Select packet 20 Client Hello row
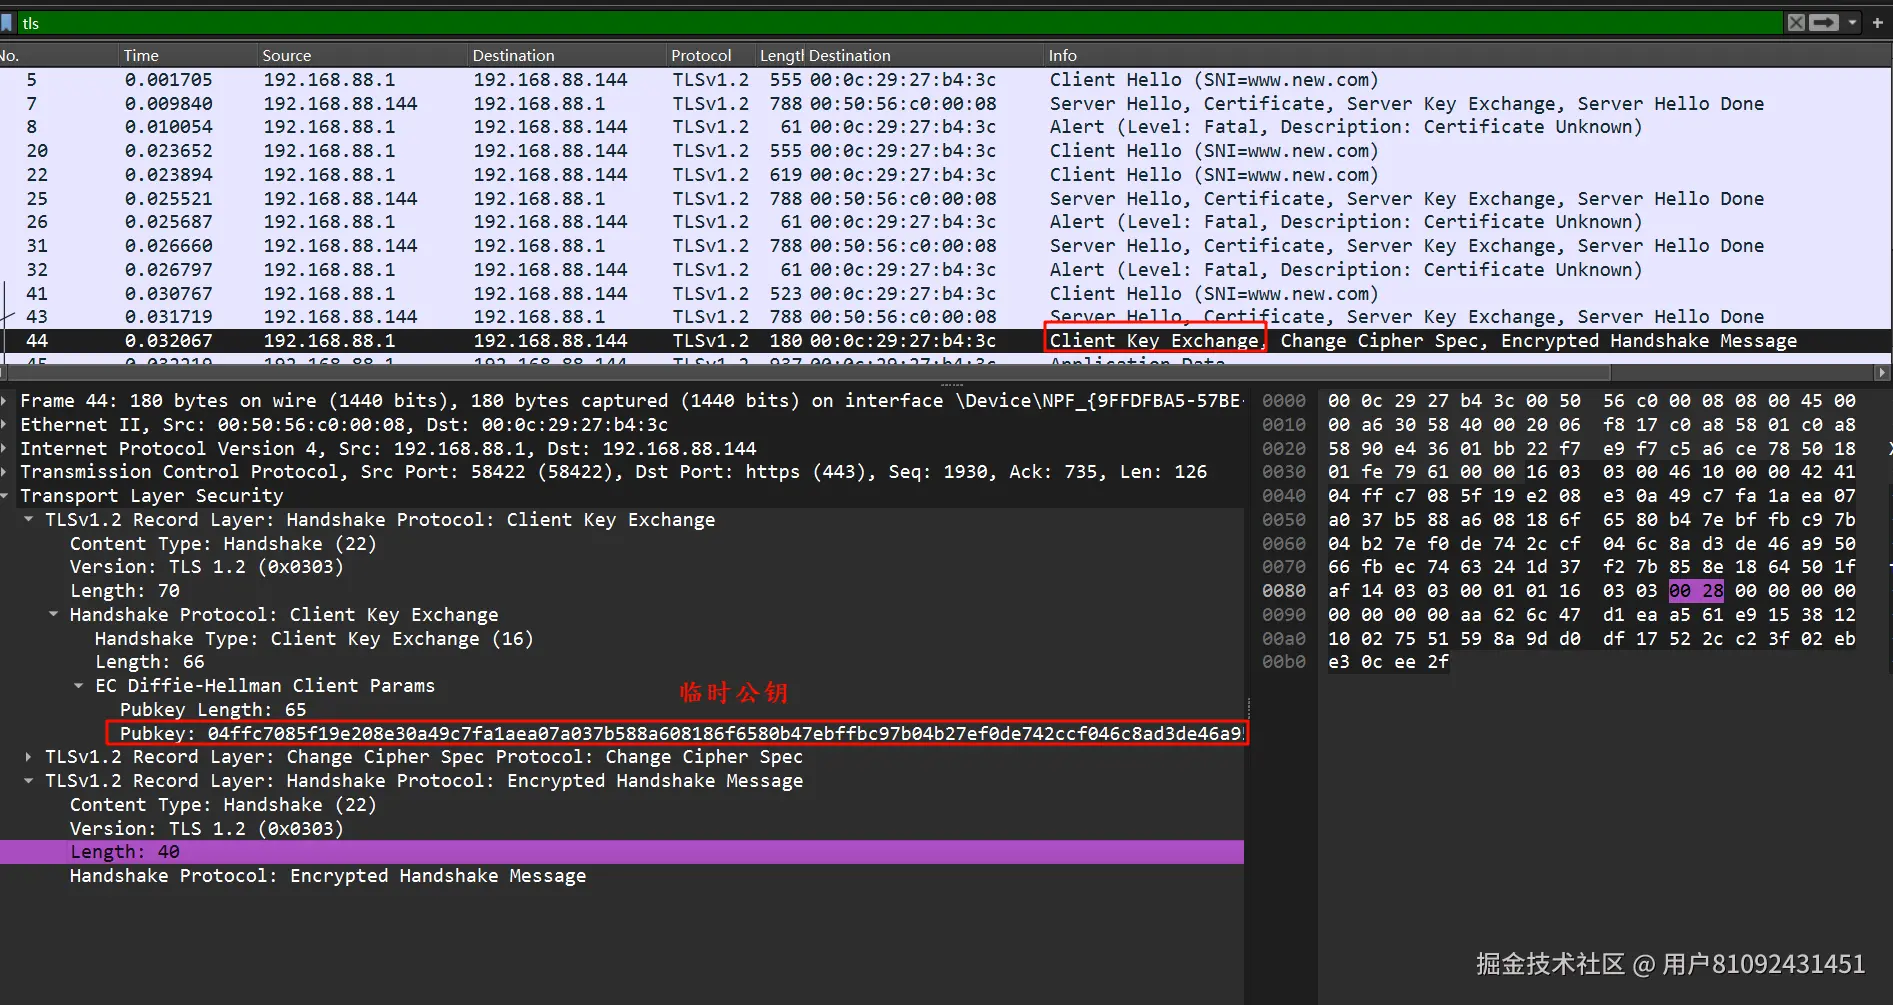The width and height of the screenshot is (1893, 1005). pyautogui.click(x=945, y=151)
